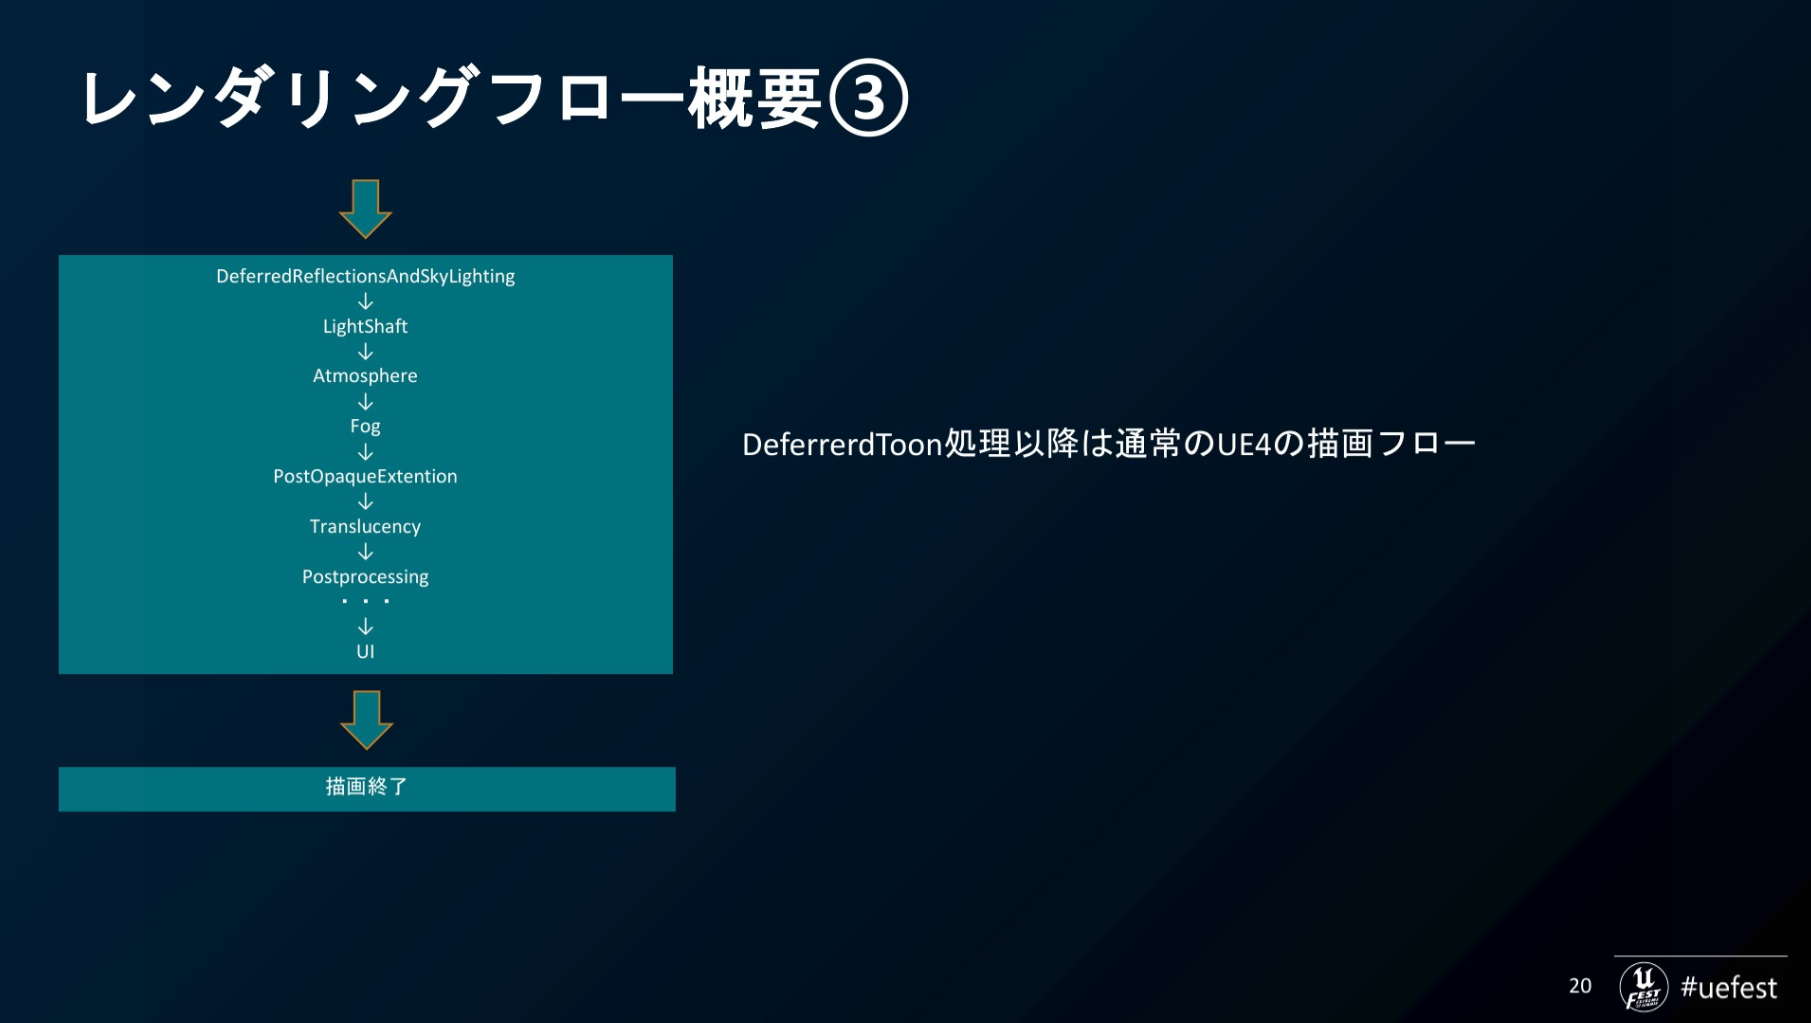The width and height of the screenshot is (1811, 1023).
Task: Click the UI step at the flow's end
Action: [x=365, y=652]
